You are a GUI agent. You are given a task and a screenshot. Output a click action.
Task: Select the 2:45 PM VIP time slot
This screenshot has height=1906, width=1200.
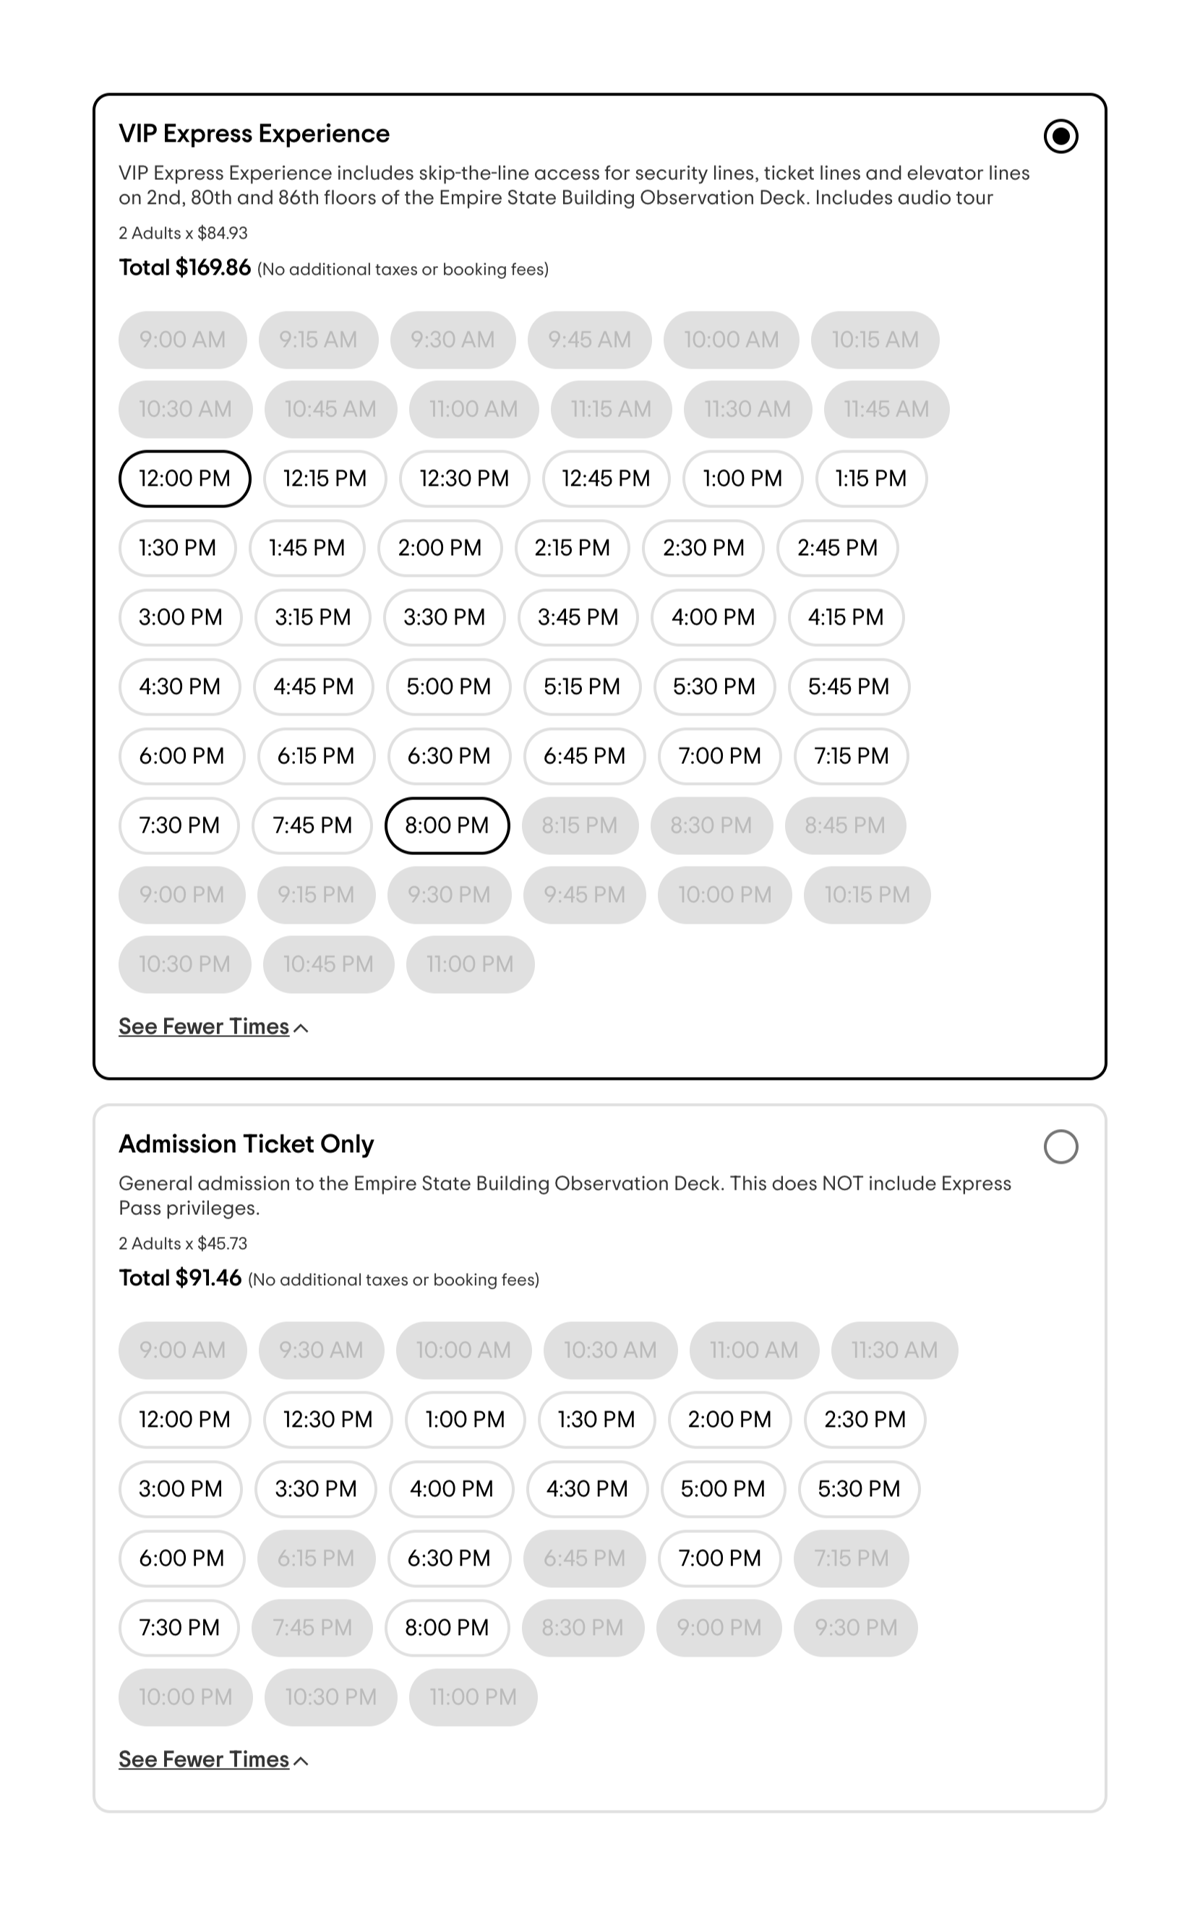pos(838,548)
